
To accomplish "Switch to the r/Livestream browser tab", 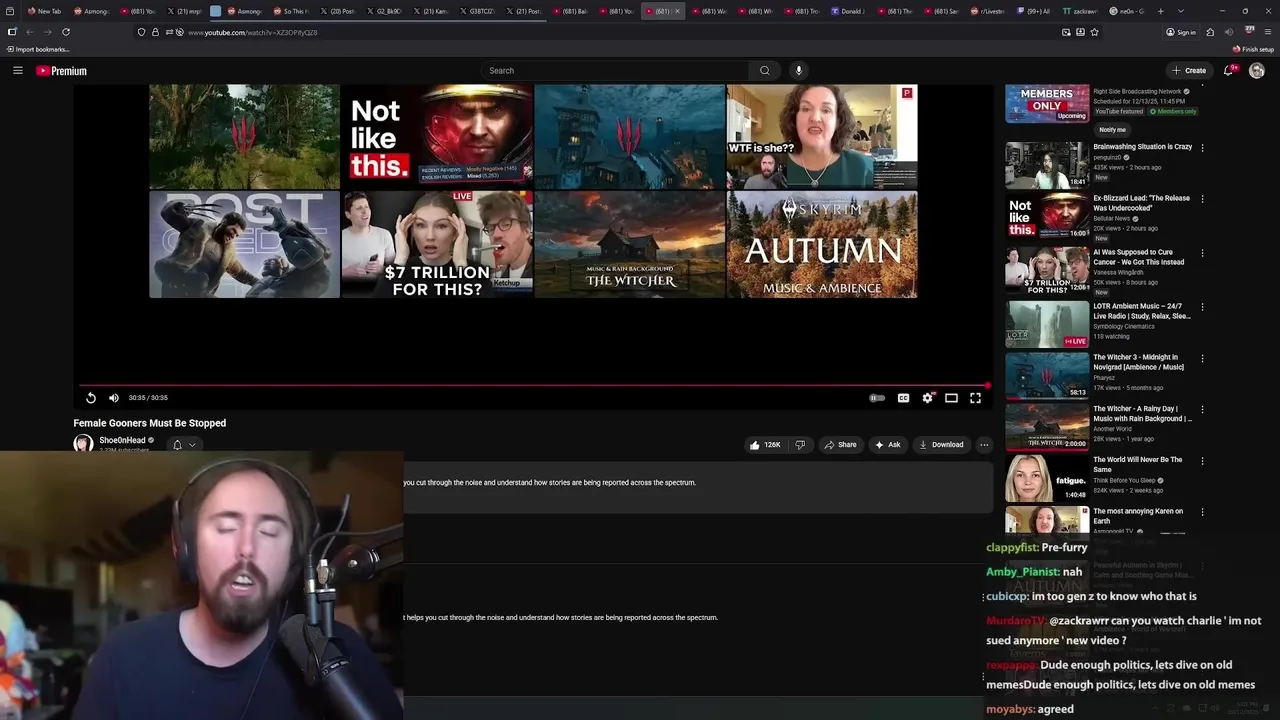I will coord(988,11).
